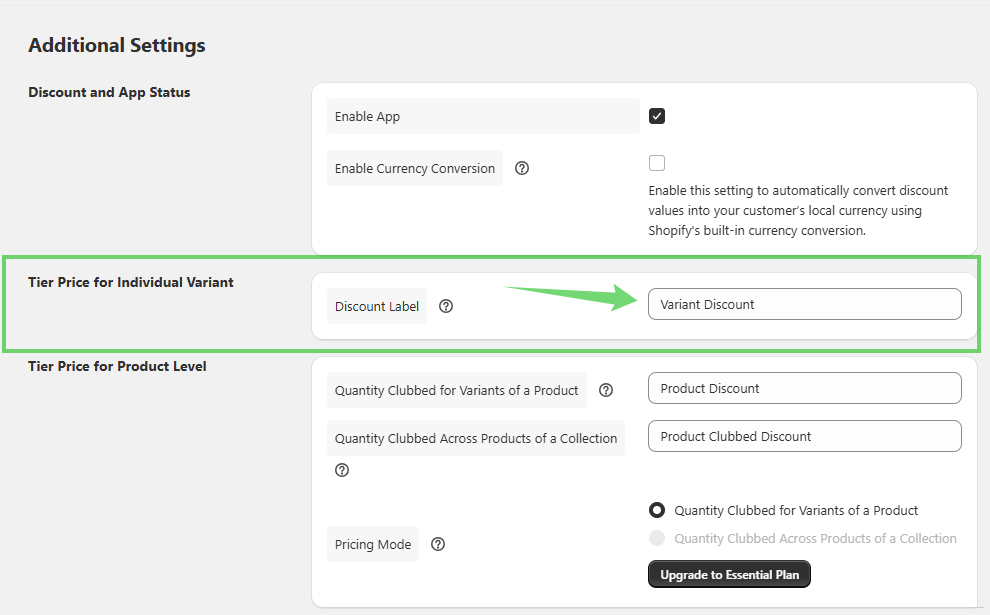
Task: Focus the Variant Discount text field
Action: click(x=804, y=304)
